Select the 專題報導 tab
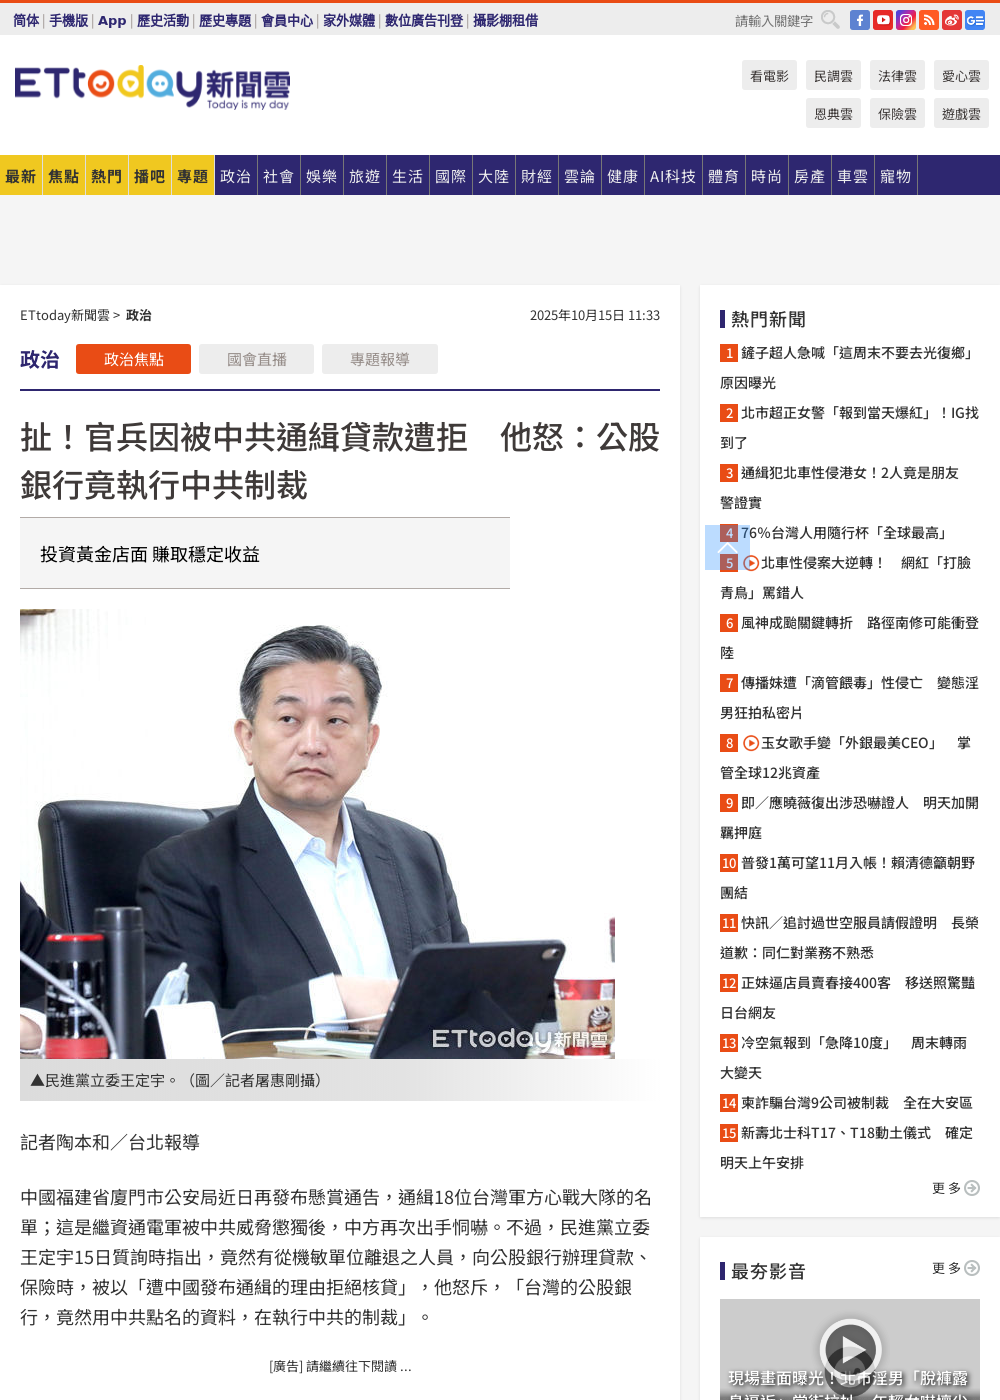This screenshot has width=1000, height=1400. point(379,359)
